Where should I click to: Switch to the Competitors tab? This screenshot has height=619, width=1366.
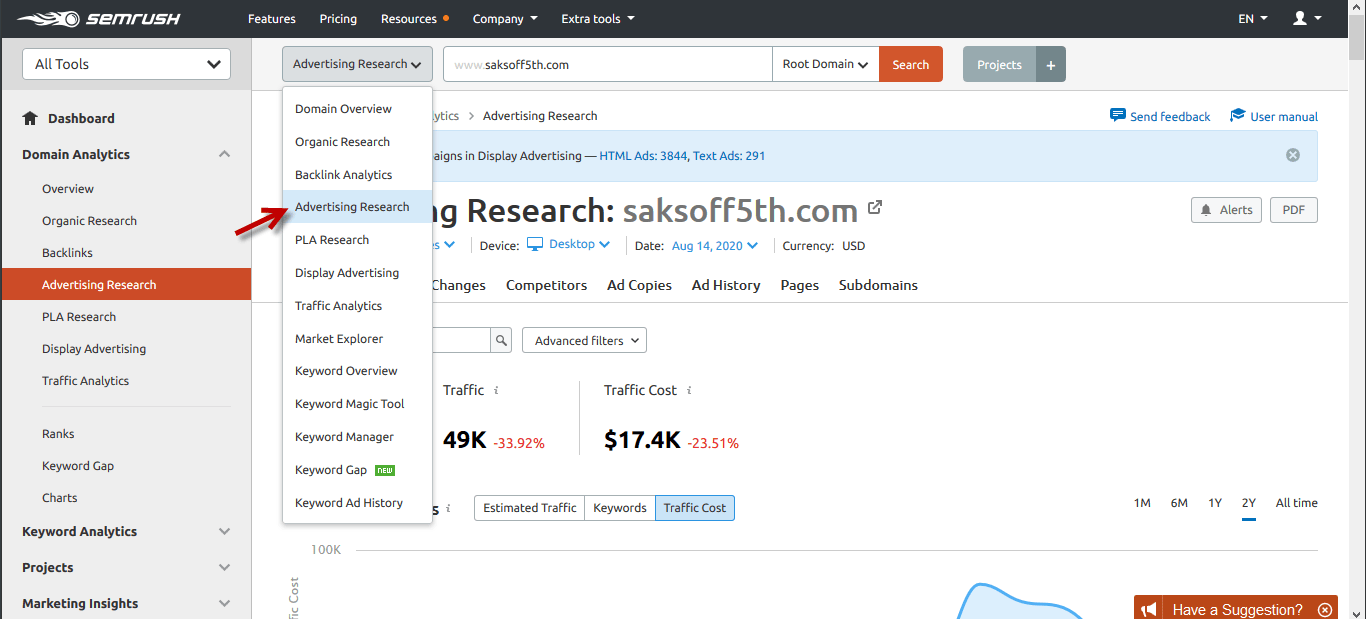coord(546,285)
